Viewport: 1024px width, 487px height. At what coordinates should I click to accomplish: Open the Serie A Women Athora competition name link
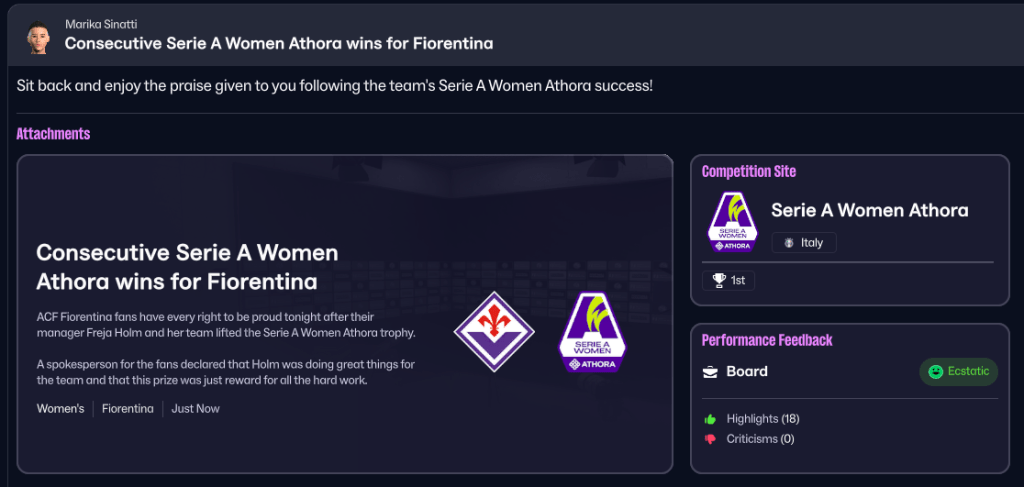(x=869, y=211)
